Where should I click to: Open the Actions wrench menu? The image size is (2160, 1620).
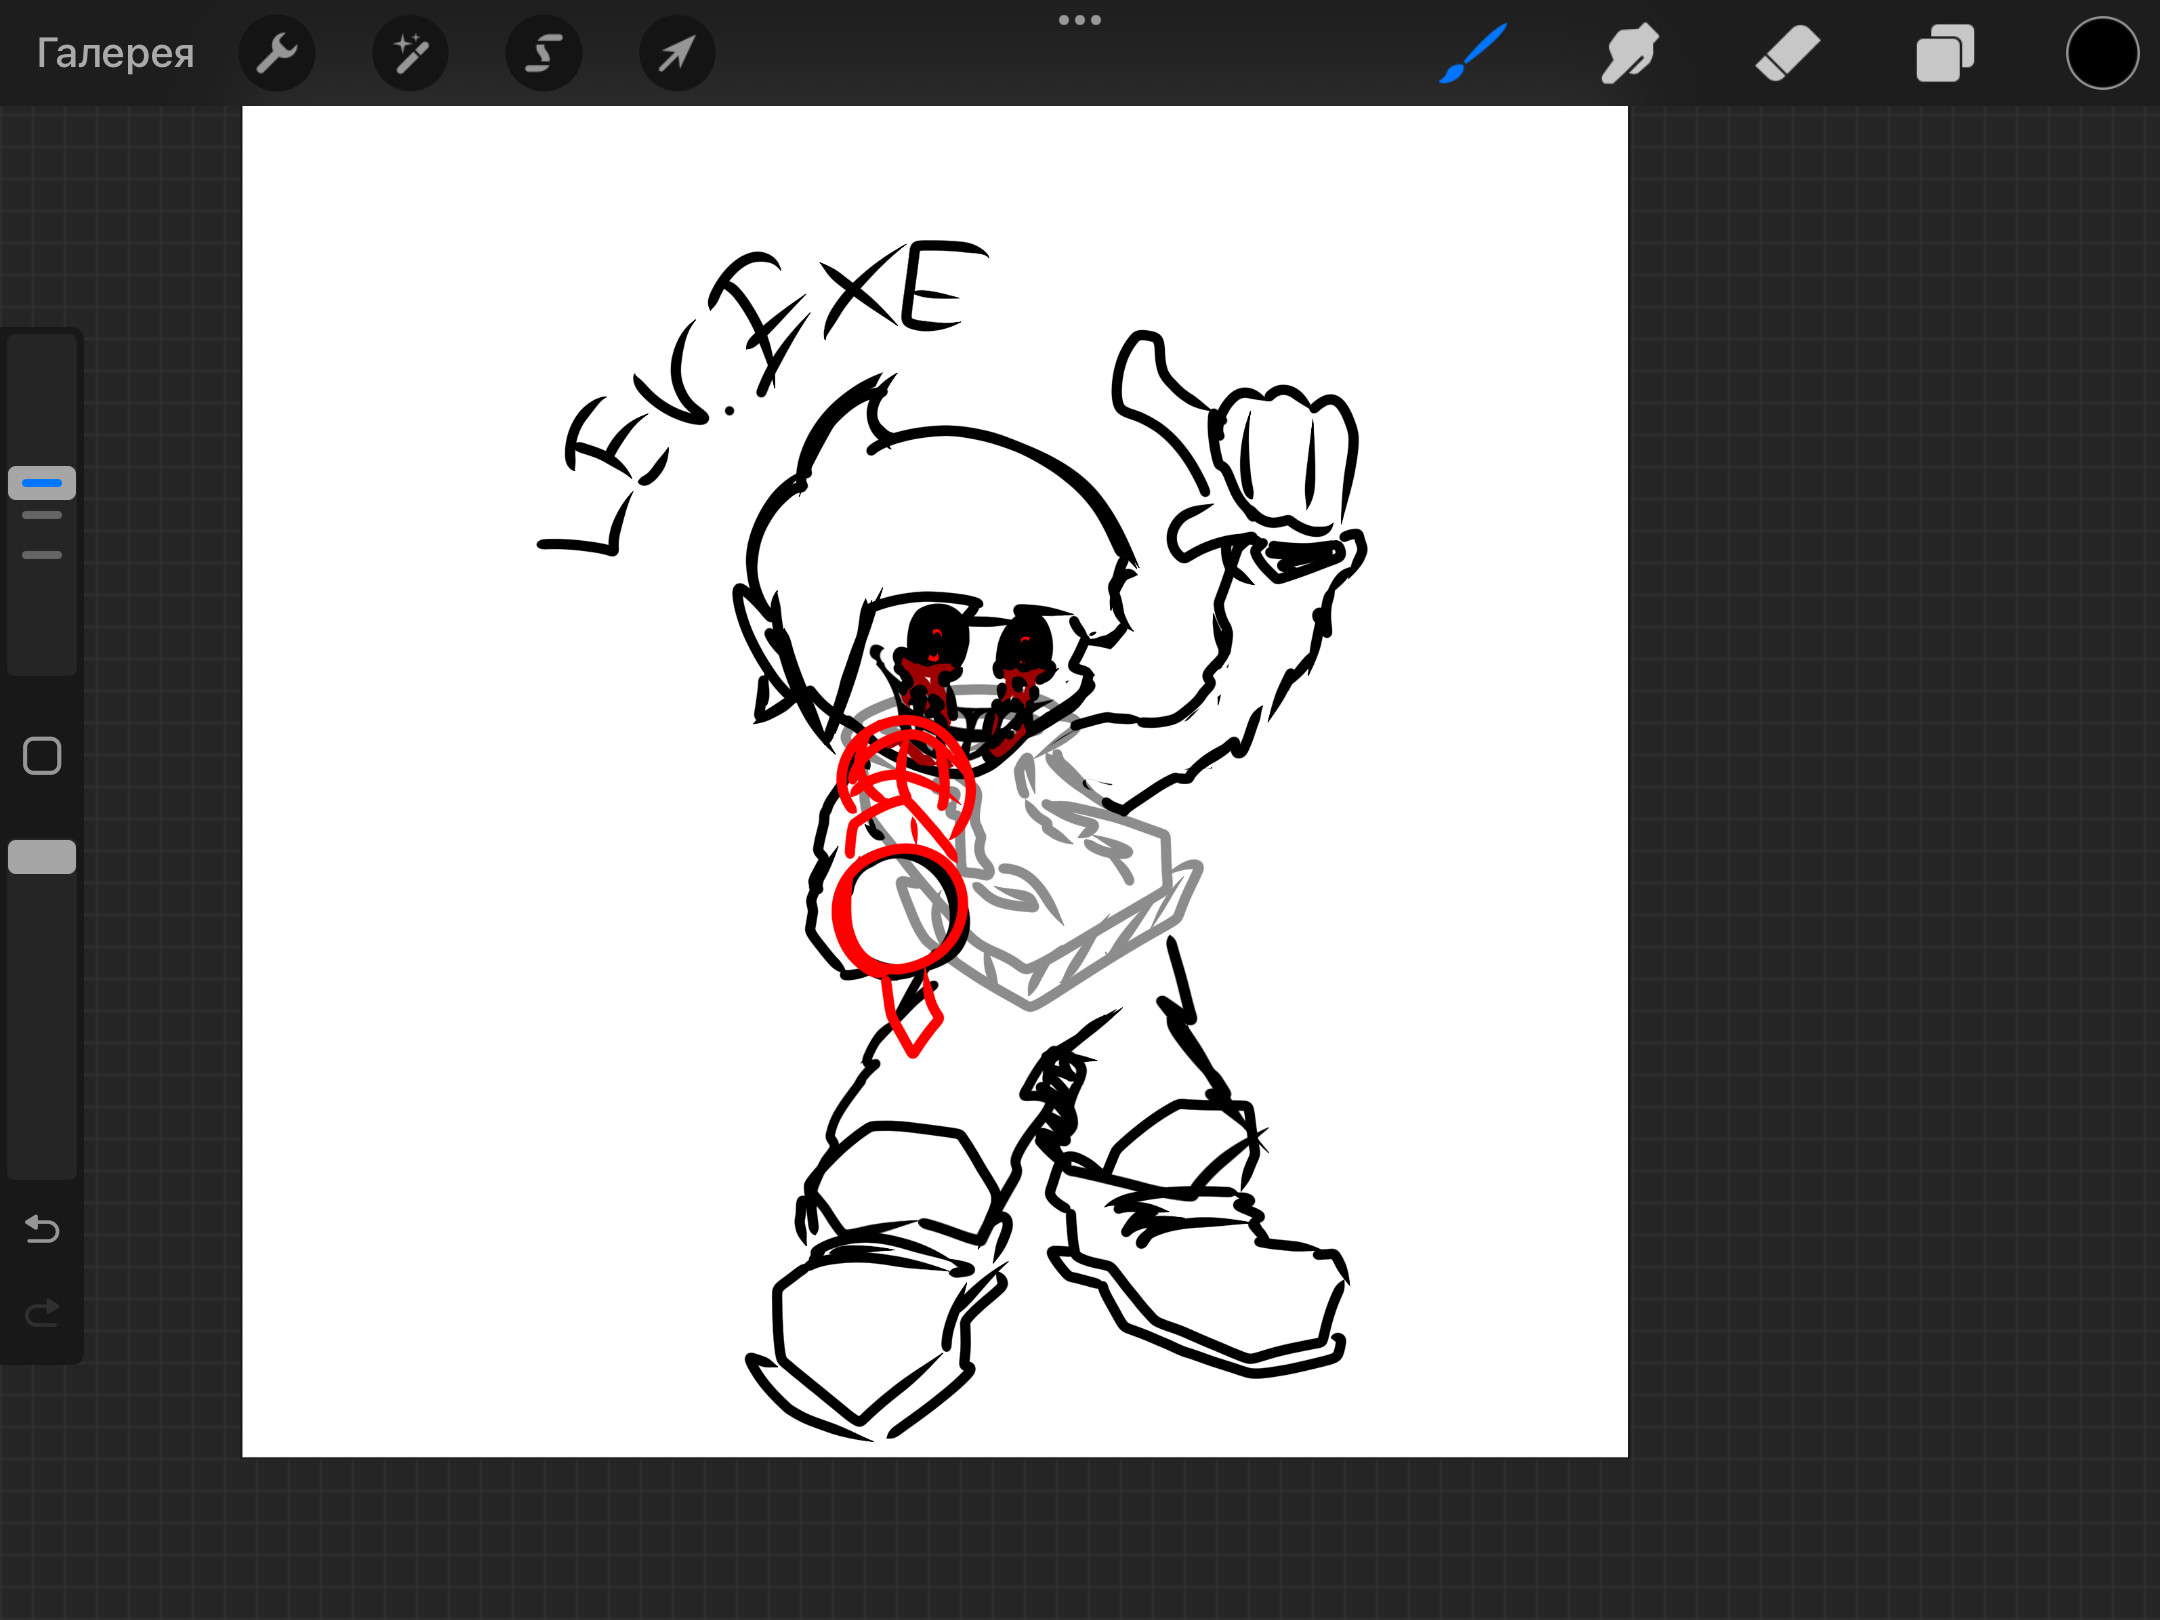click(x=276, y=53)
